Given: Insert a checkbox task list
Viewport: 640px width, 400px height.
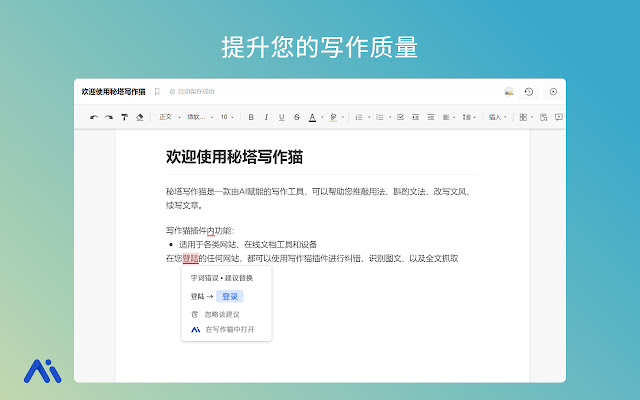Looking at the screenshot, I should click(400, 118).
